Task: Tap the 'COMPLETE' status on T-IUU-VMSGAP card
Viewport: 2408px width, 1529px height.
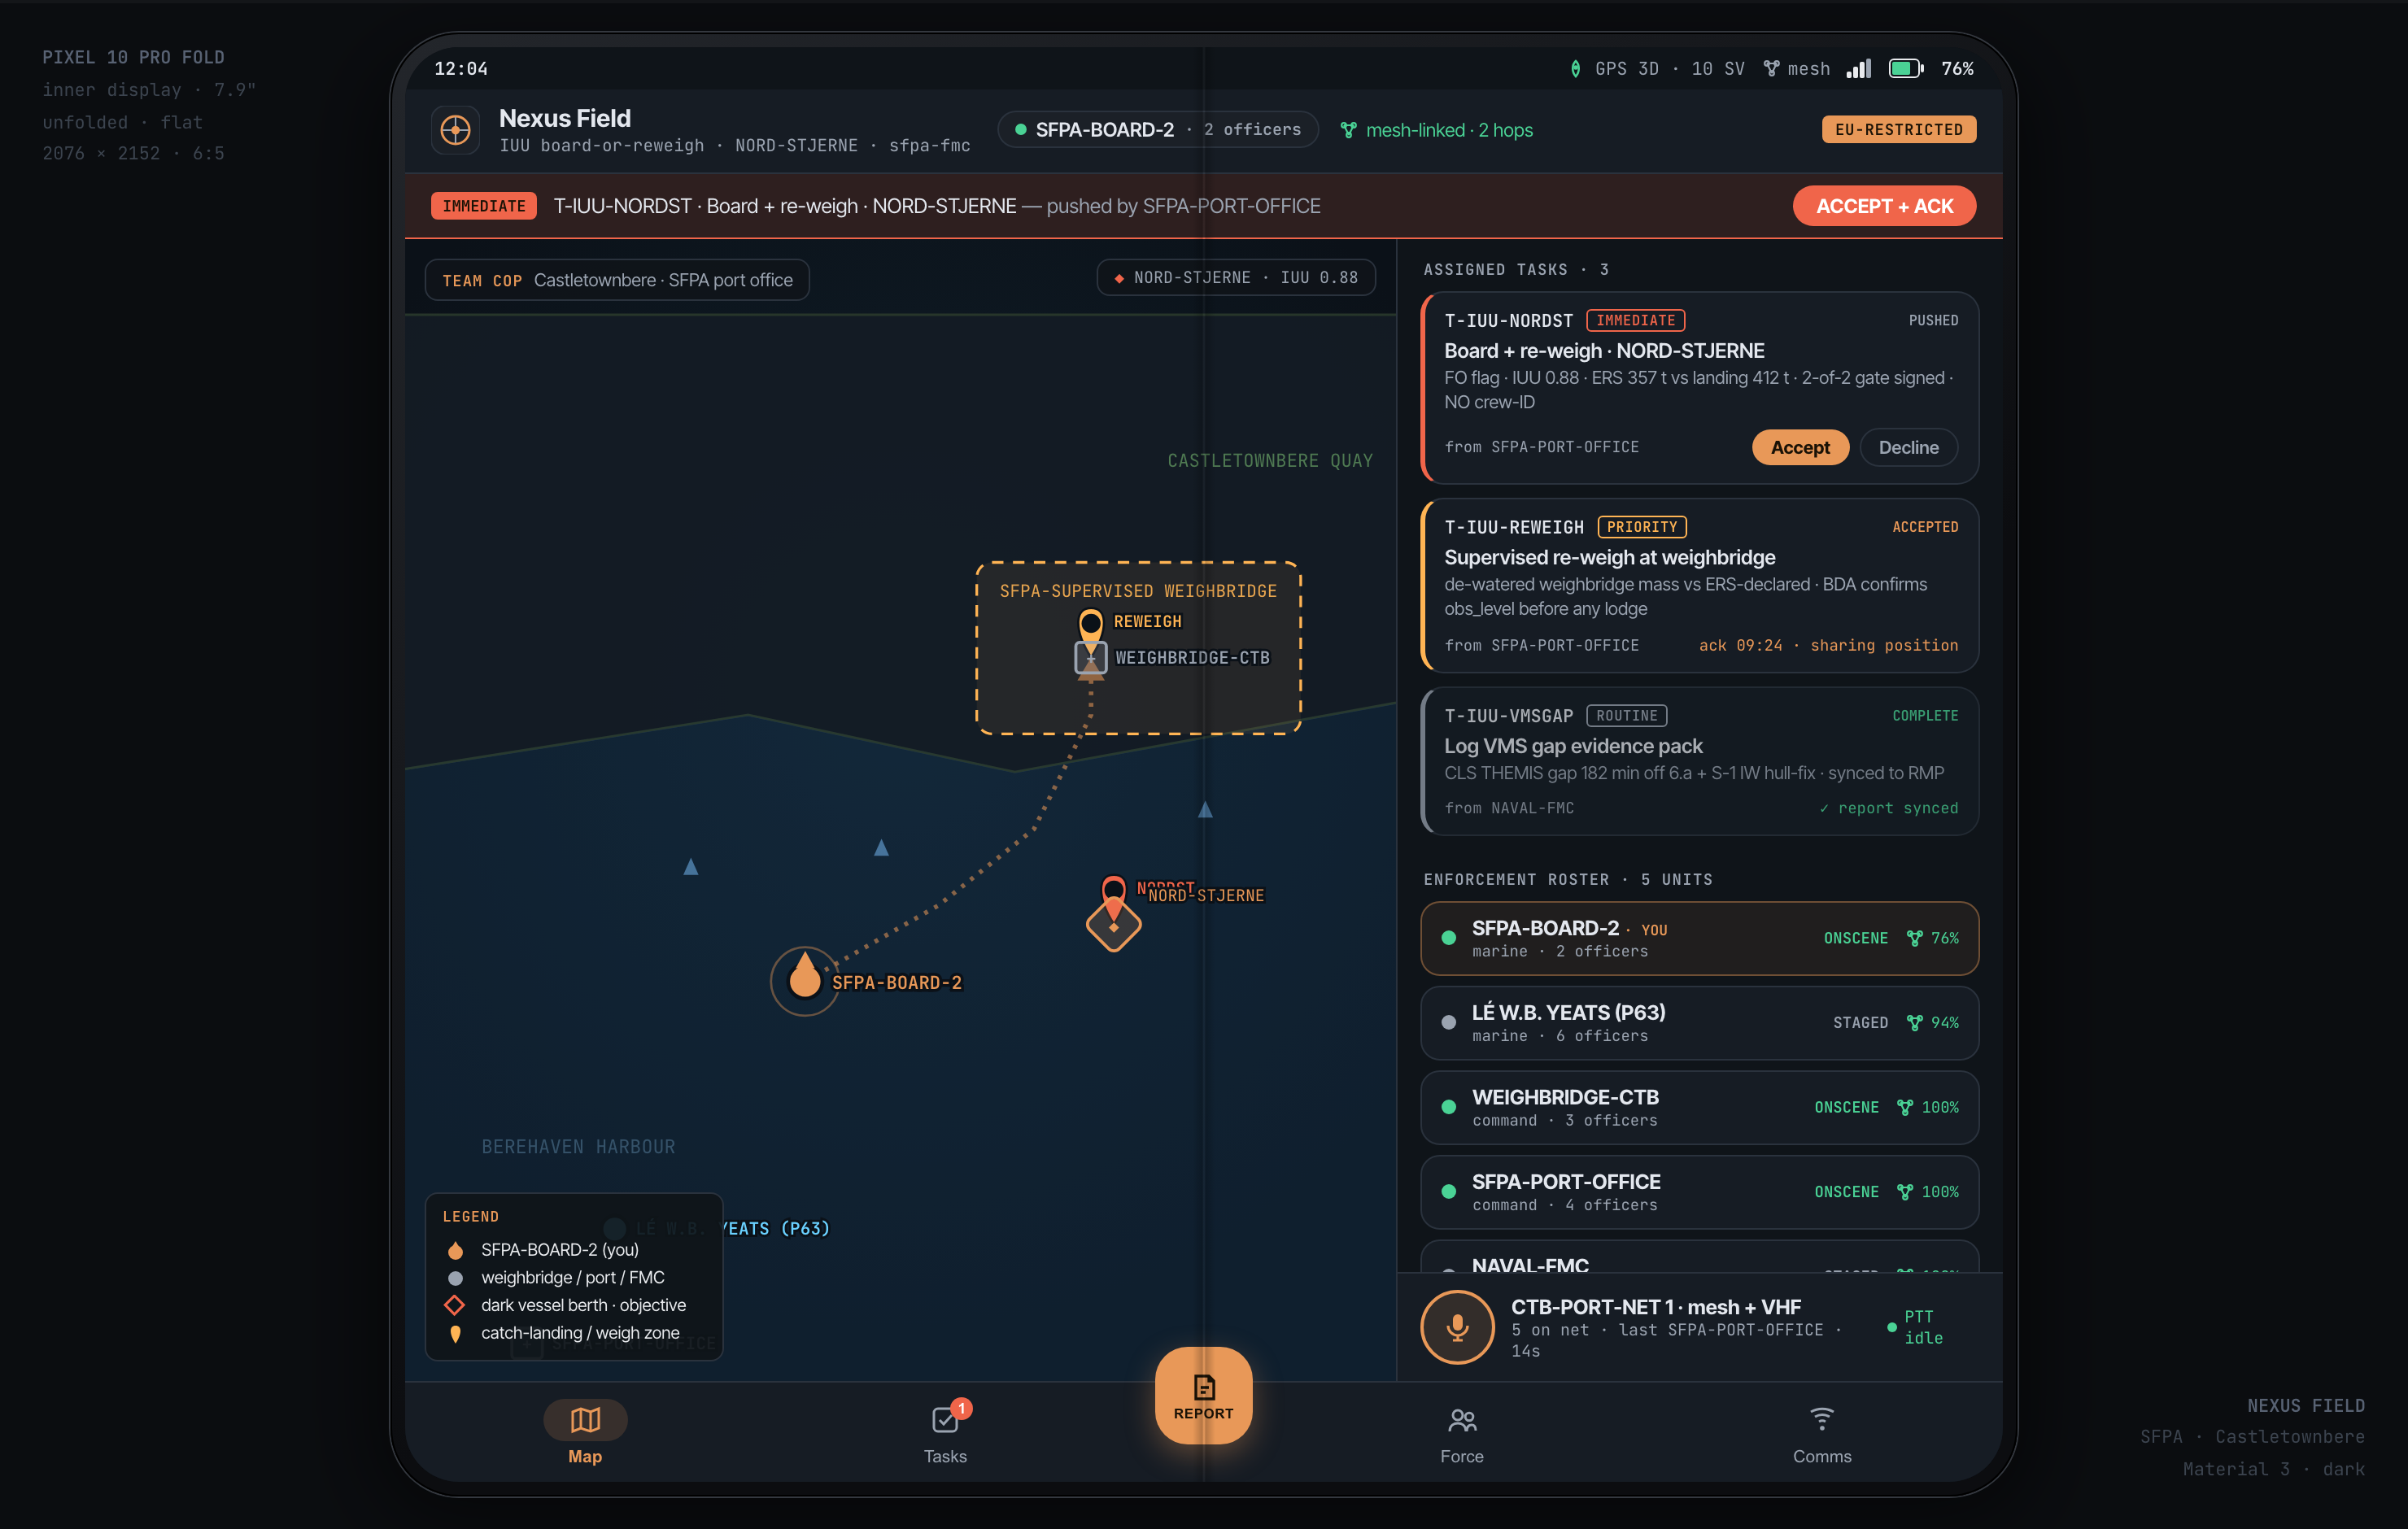Action: (1925, 716)
